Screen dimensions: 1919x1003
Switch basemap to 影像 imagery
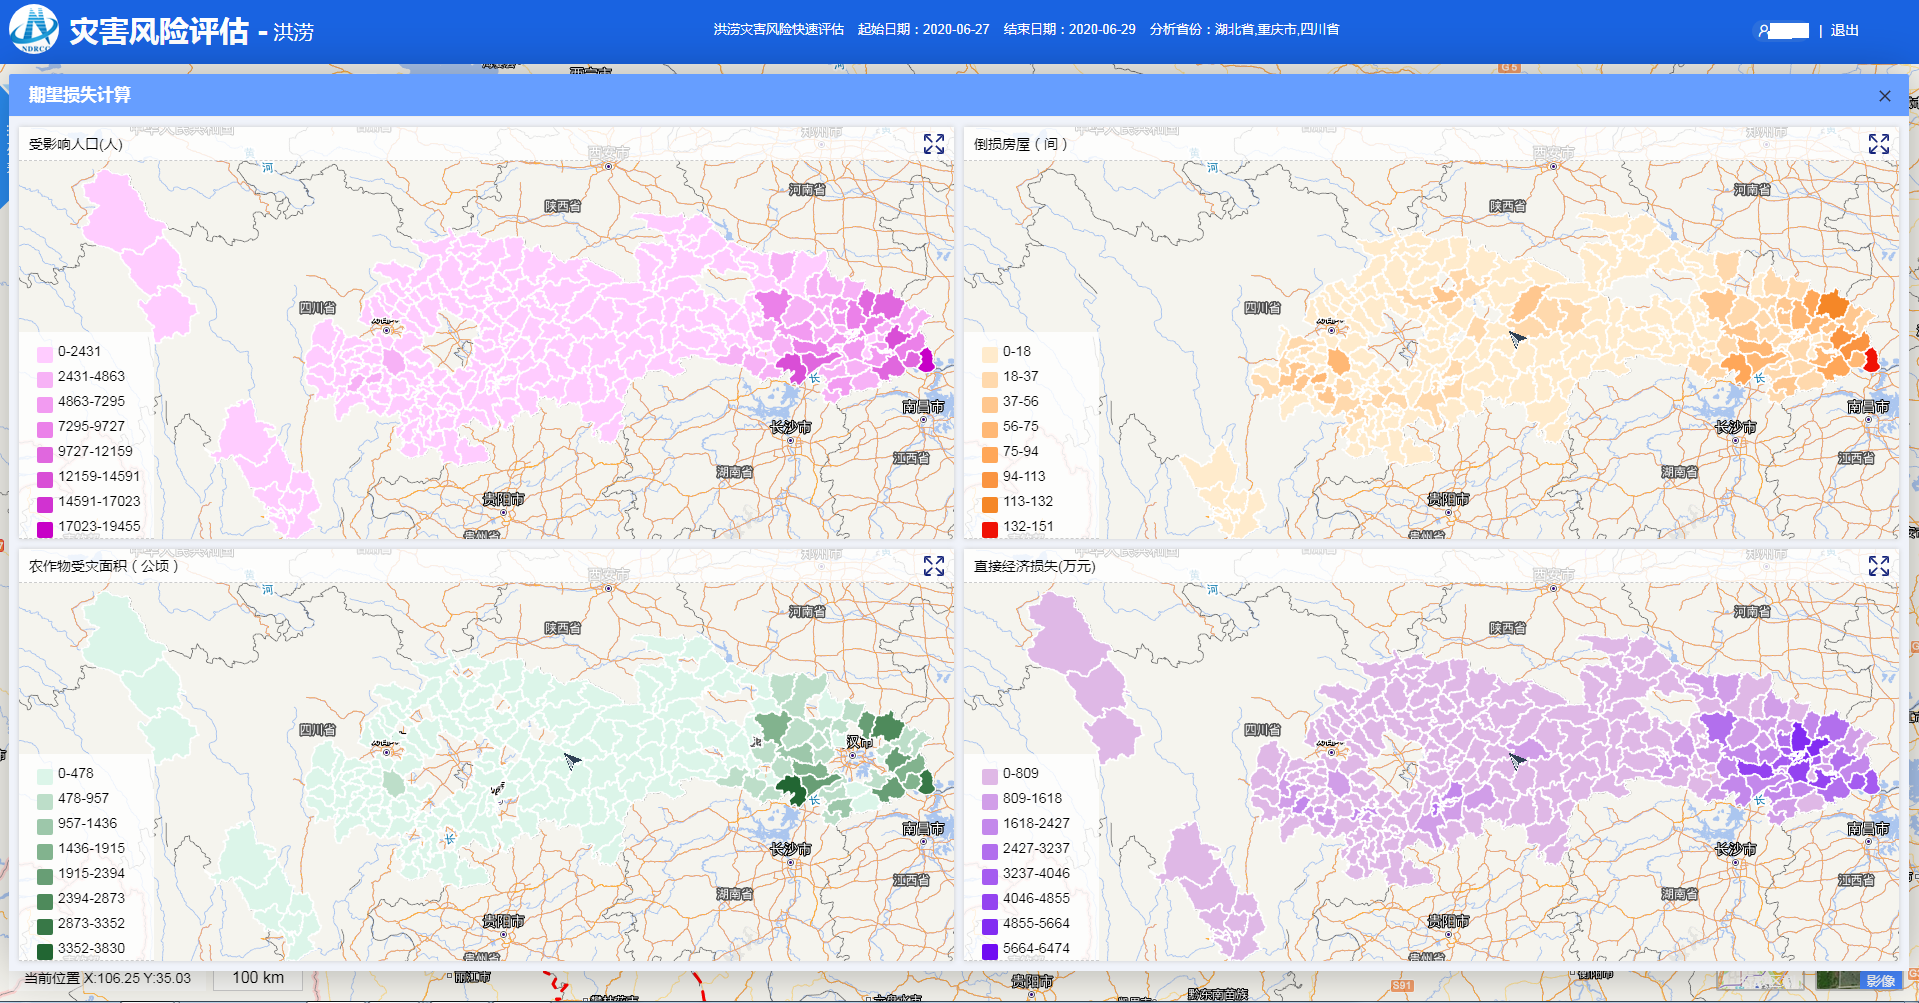[x=1880, y=981]
